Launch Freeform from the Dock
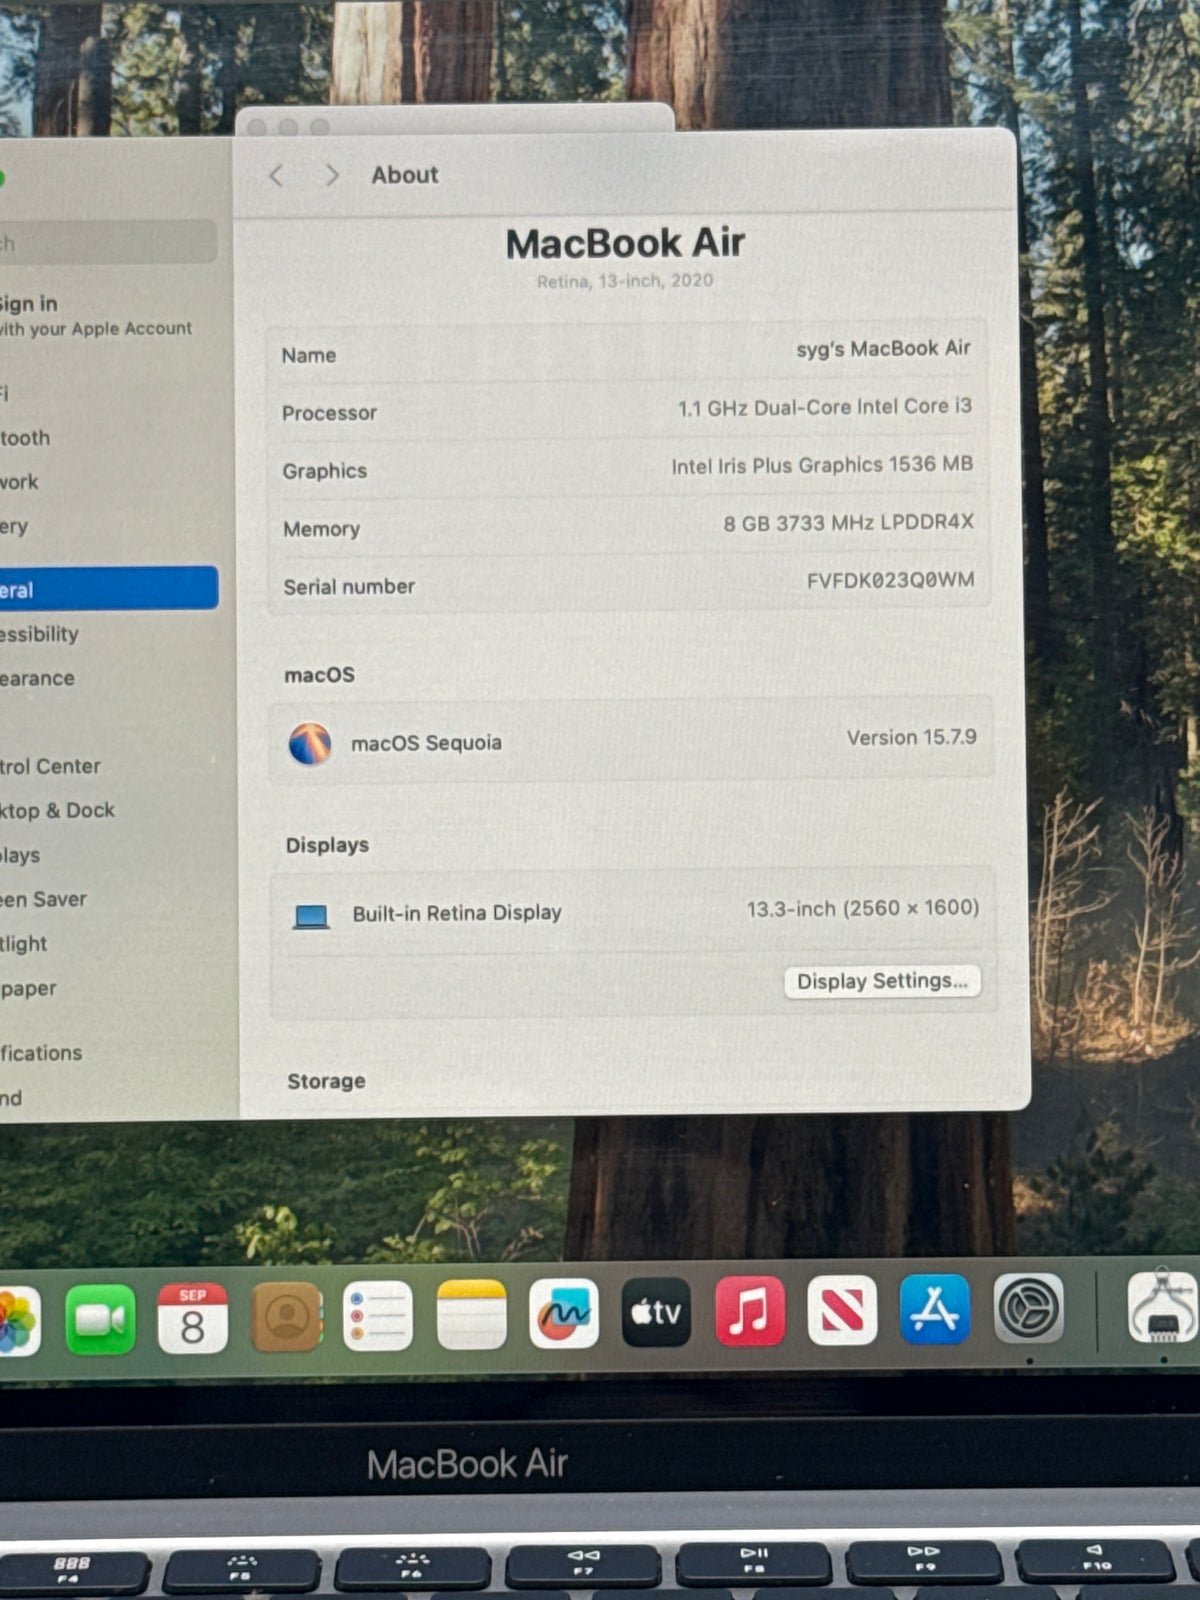This screenshot has height=1600, width=1200. (564, 1313)
